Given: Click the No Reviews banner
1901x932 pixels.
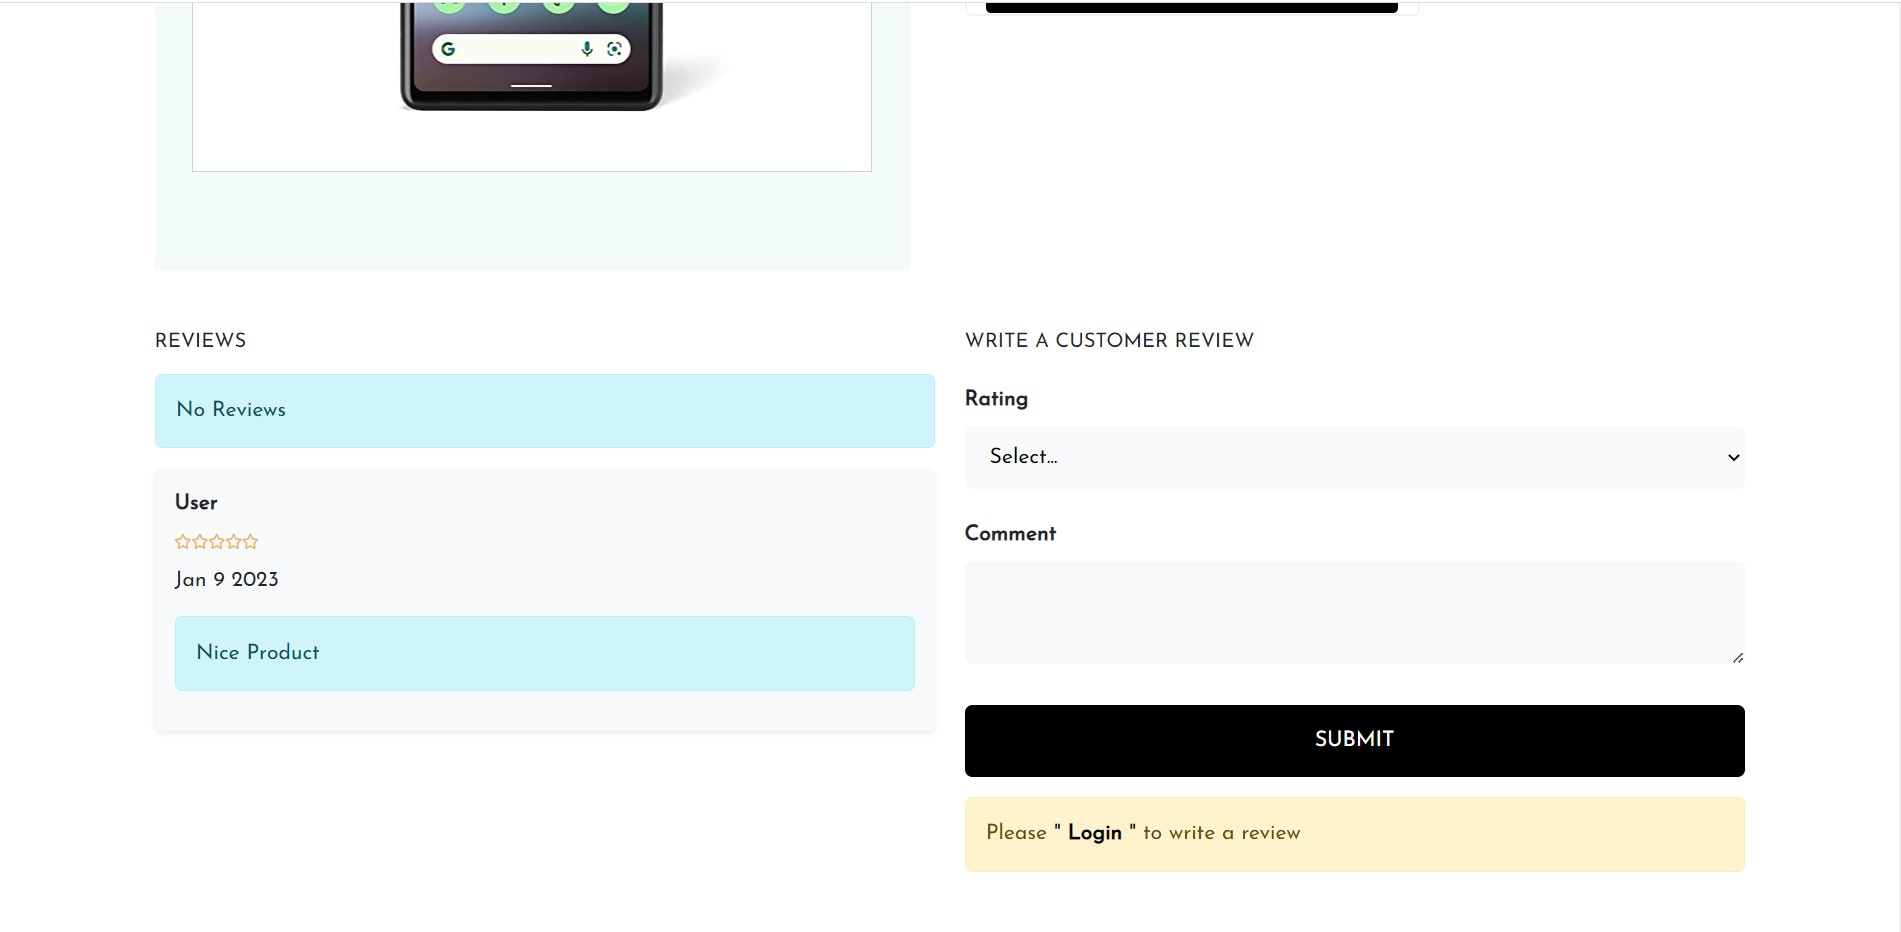Looking at the screenshot, I should 544,410.
